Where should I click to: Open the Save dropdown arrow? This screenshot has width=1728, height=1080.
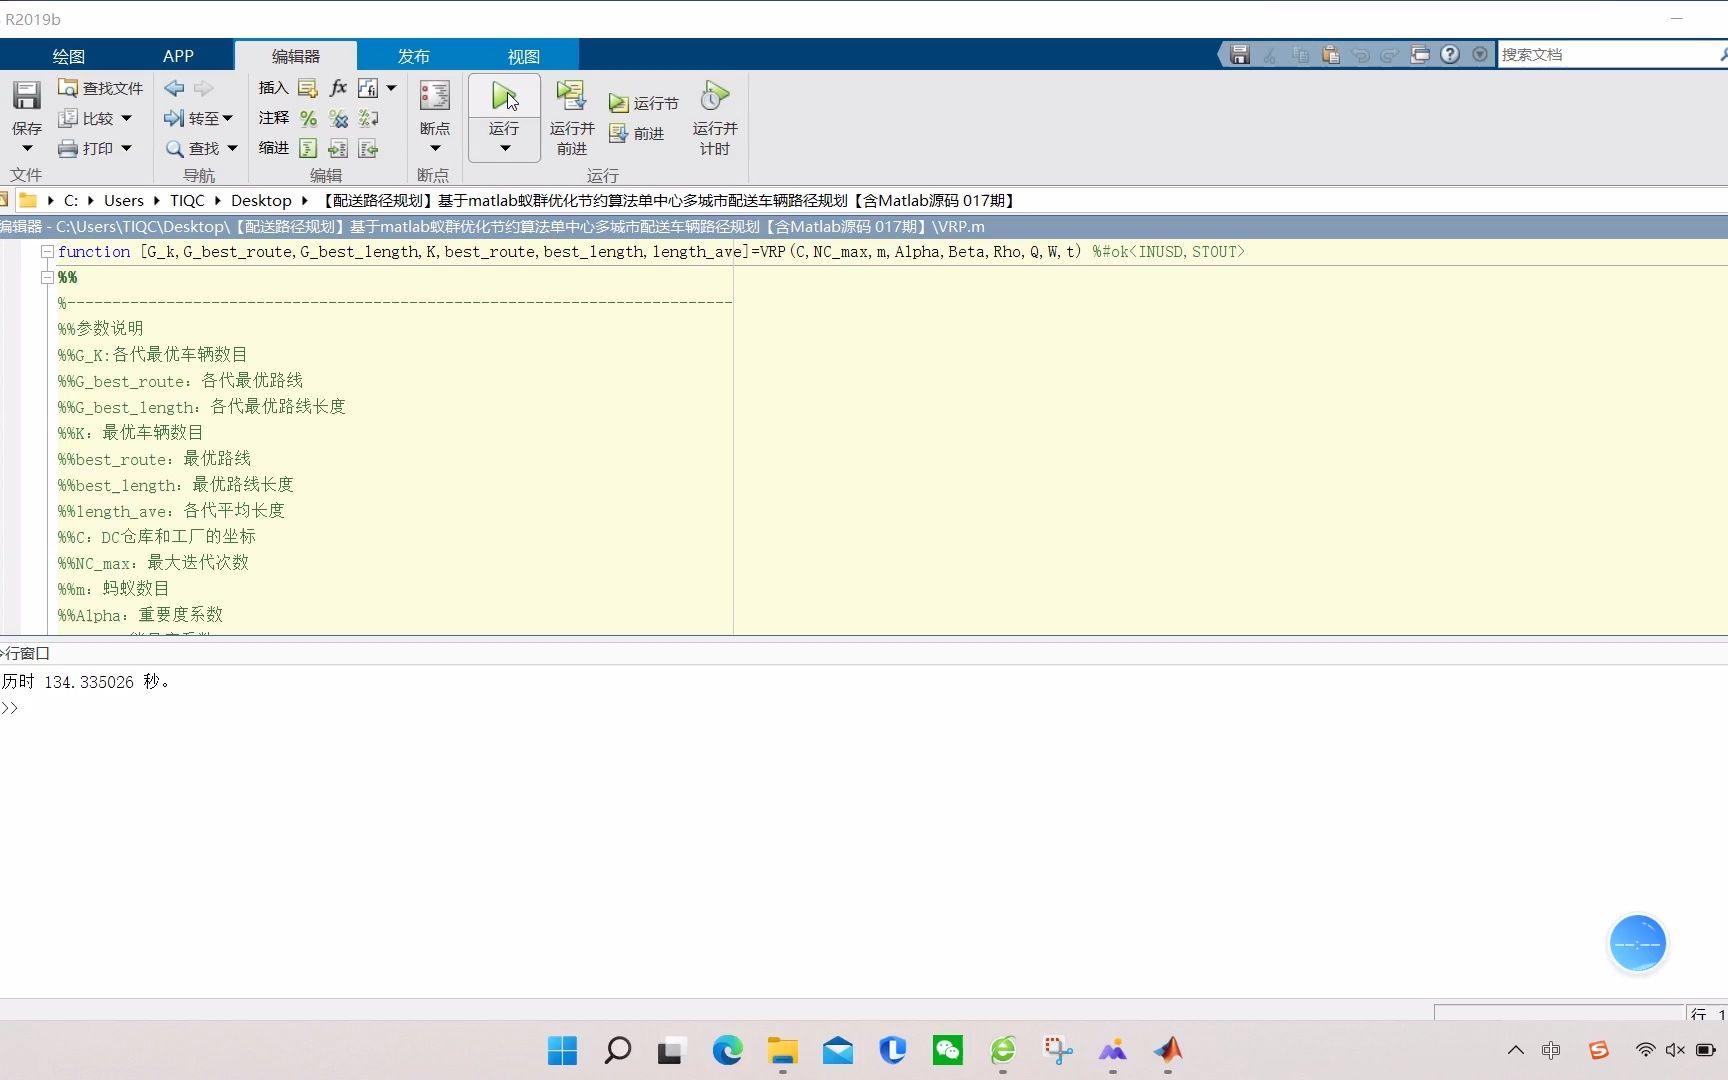(x=27, y=149)
